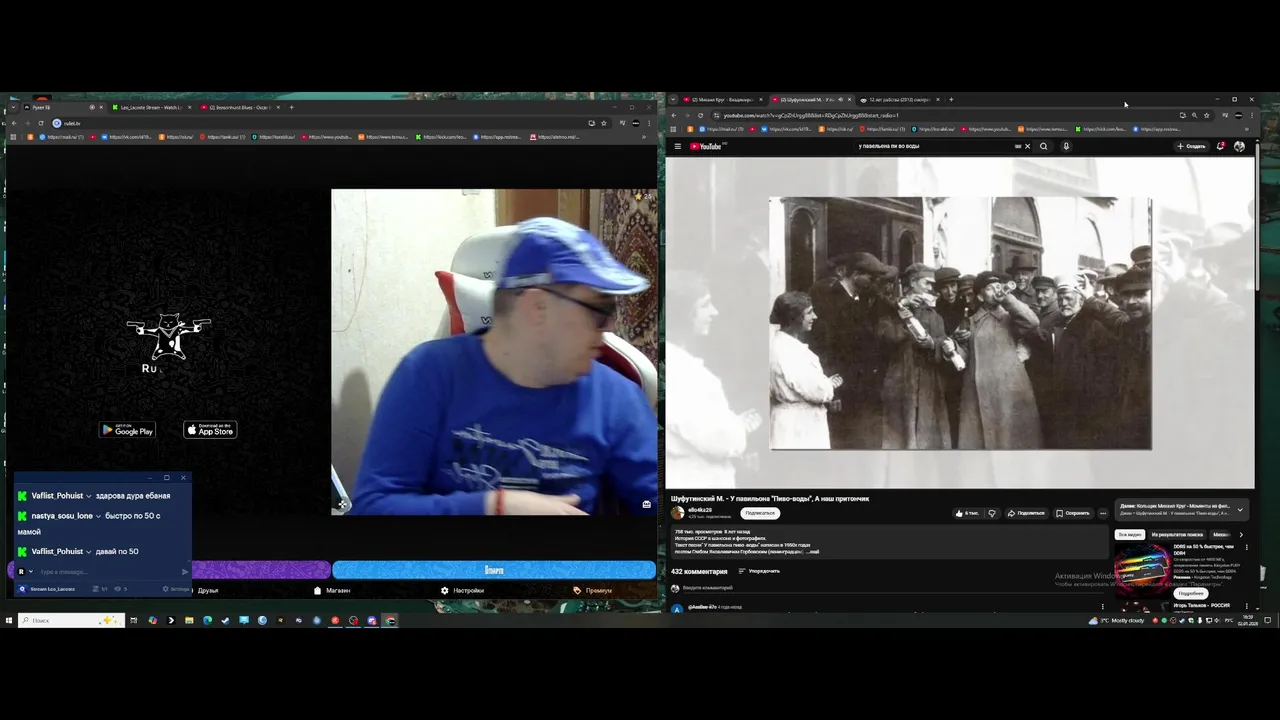Bookmark the YouTube page with star
The height and width of the screenshot is (720, 1280).
pyautogui.click(x=1206, y=115)
